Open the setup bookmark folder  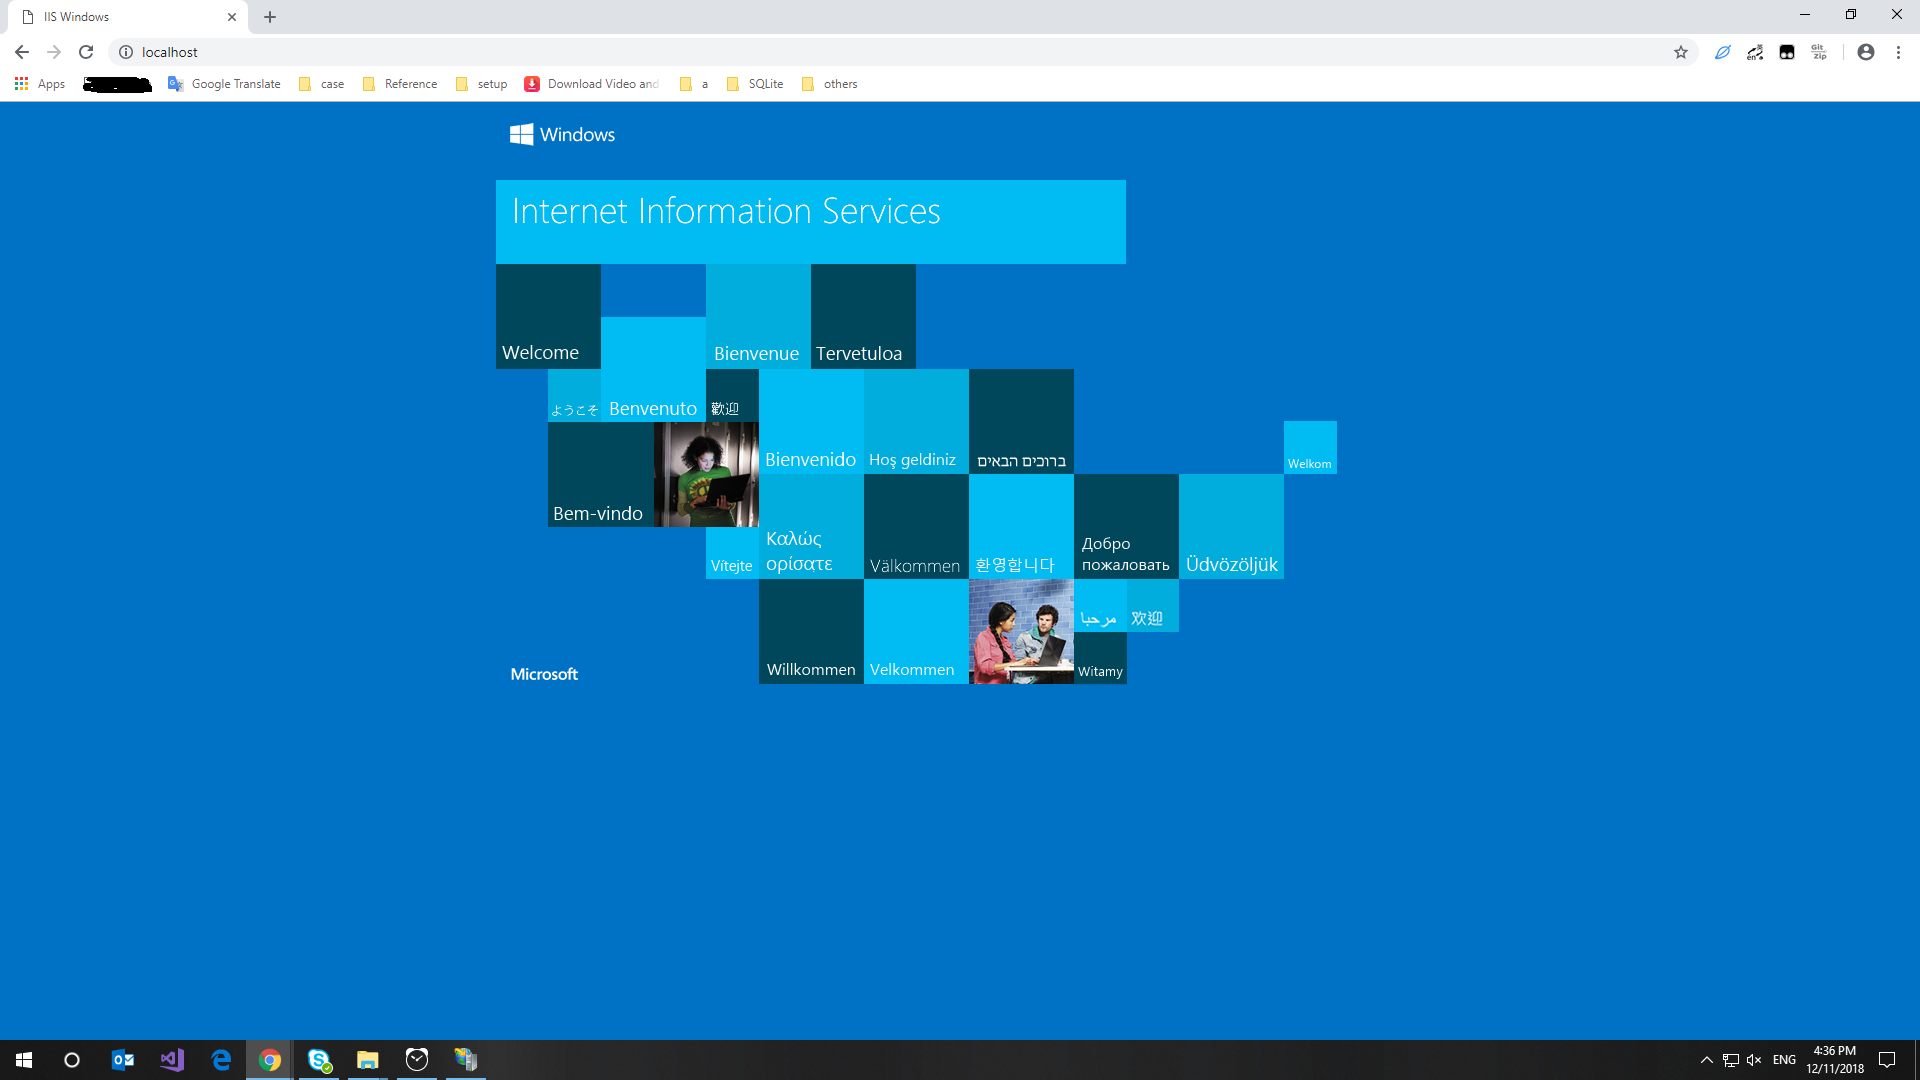[x=482, y=84]
